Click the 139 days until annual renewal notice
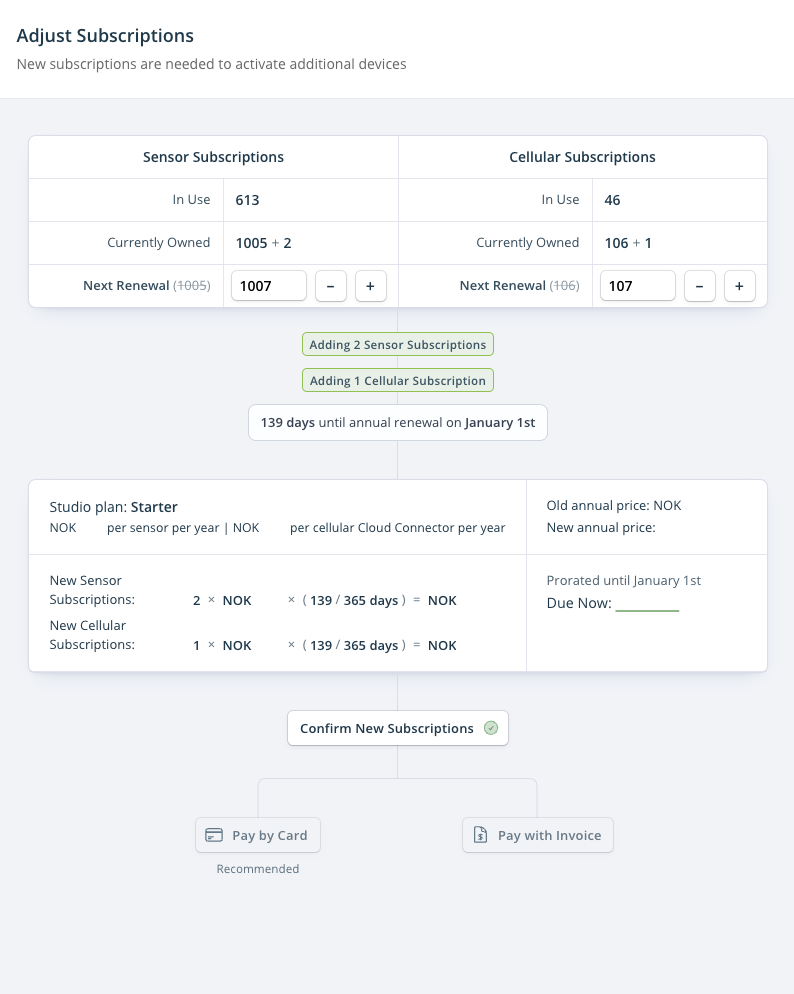This screenshot has width=794, height=994. (x=397, y=422)
